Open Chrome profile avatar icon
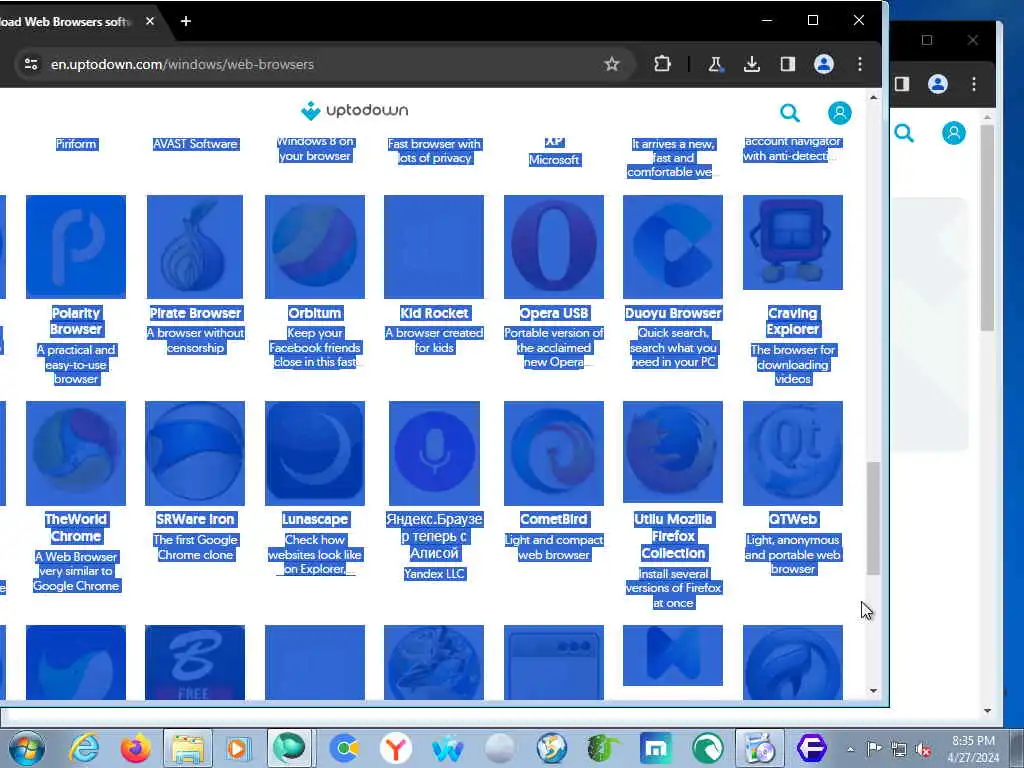Image resolution: width=1024 pixels, height=768 pixels. point(824,64)
